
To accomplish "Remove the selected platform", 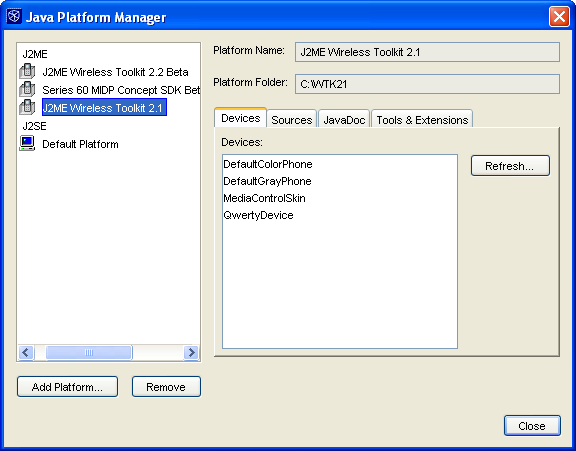I will click(166, 387).
